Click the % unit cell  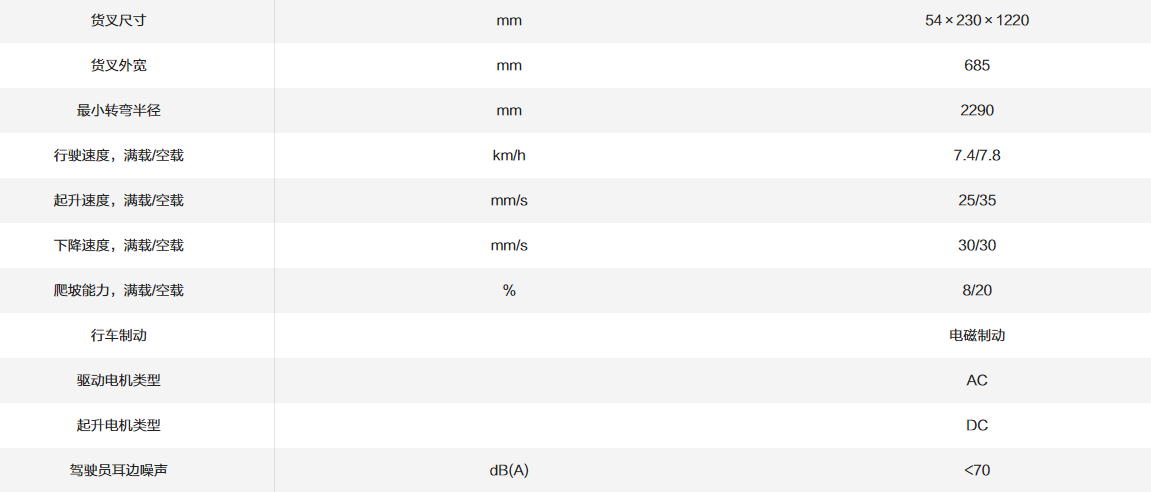pyautogui.click(x=508, y=290)
